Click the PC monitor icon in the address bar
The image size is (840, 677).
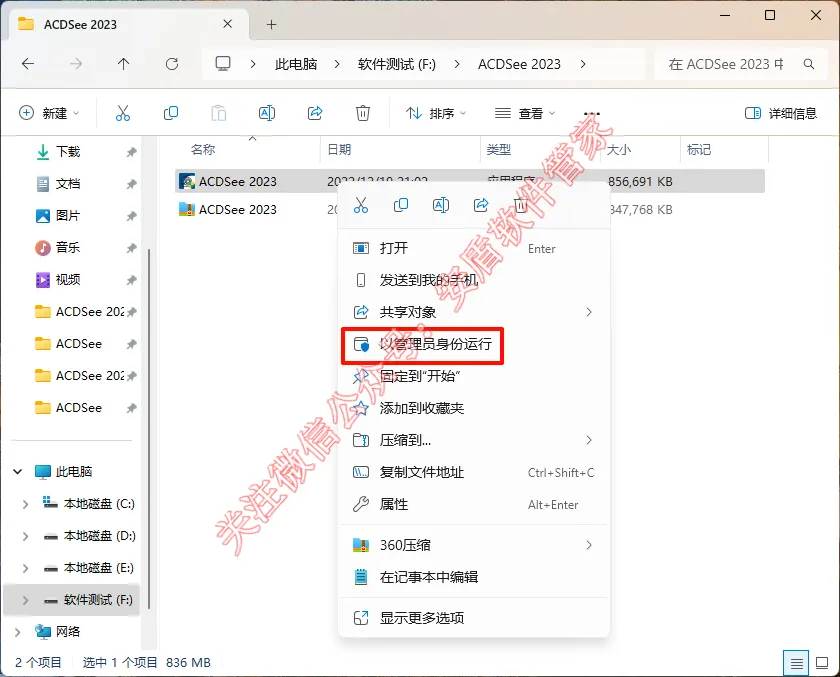[x=223, y=64]
